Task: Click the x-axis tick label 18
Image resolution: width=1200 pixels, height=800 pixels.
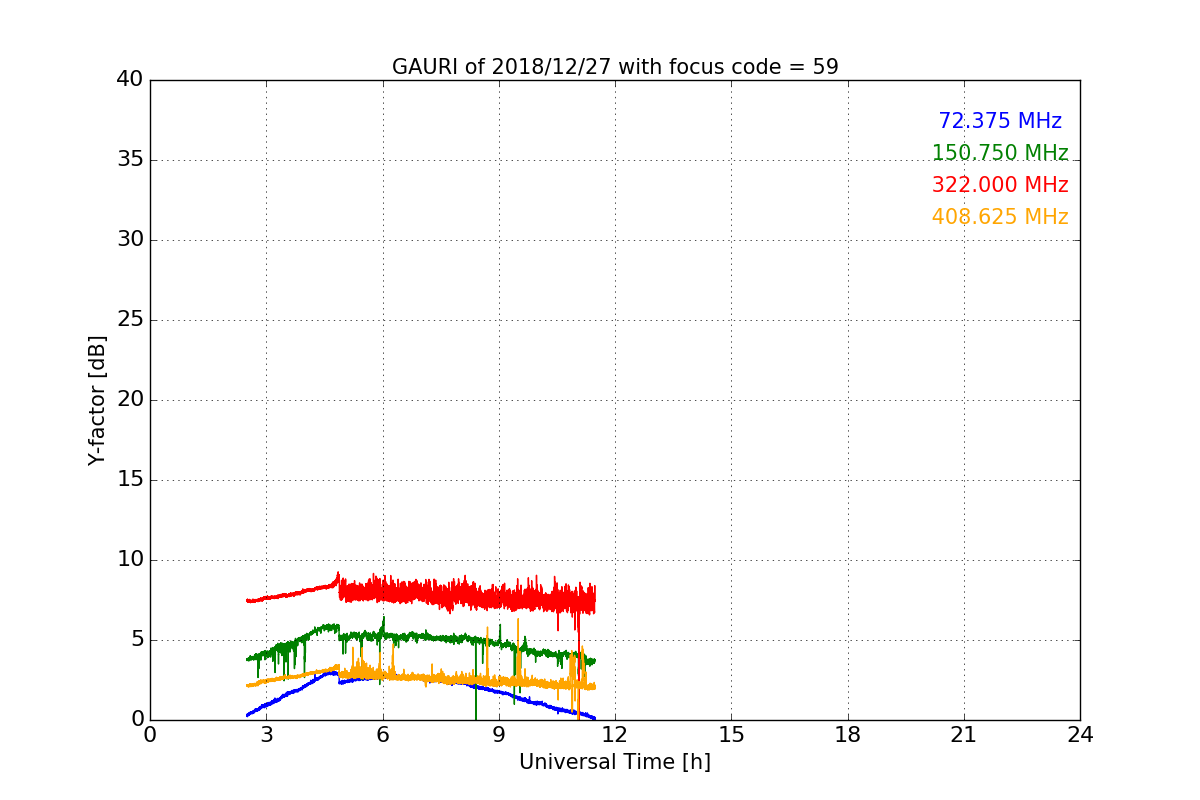Action: click(x=848, y=735)
